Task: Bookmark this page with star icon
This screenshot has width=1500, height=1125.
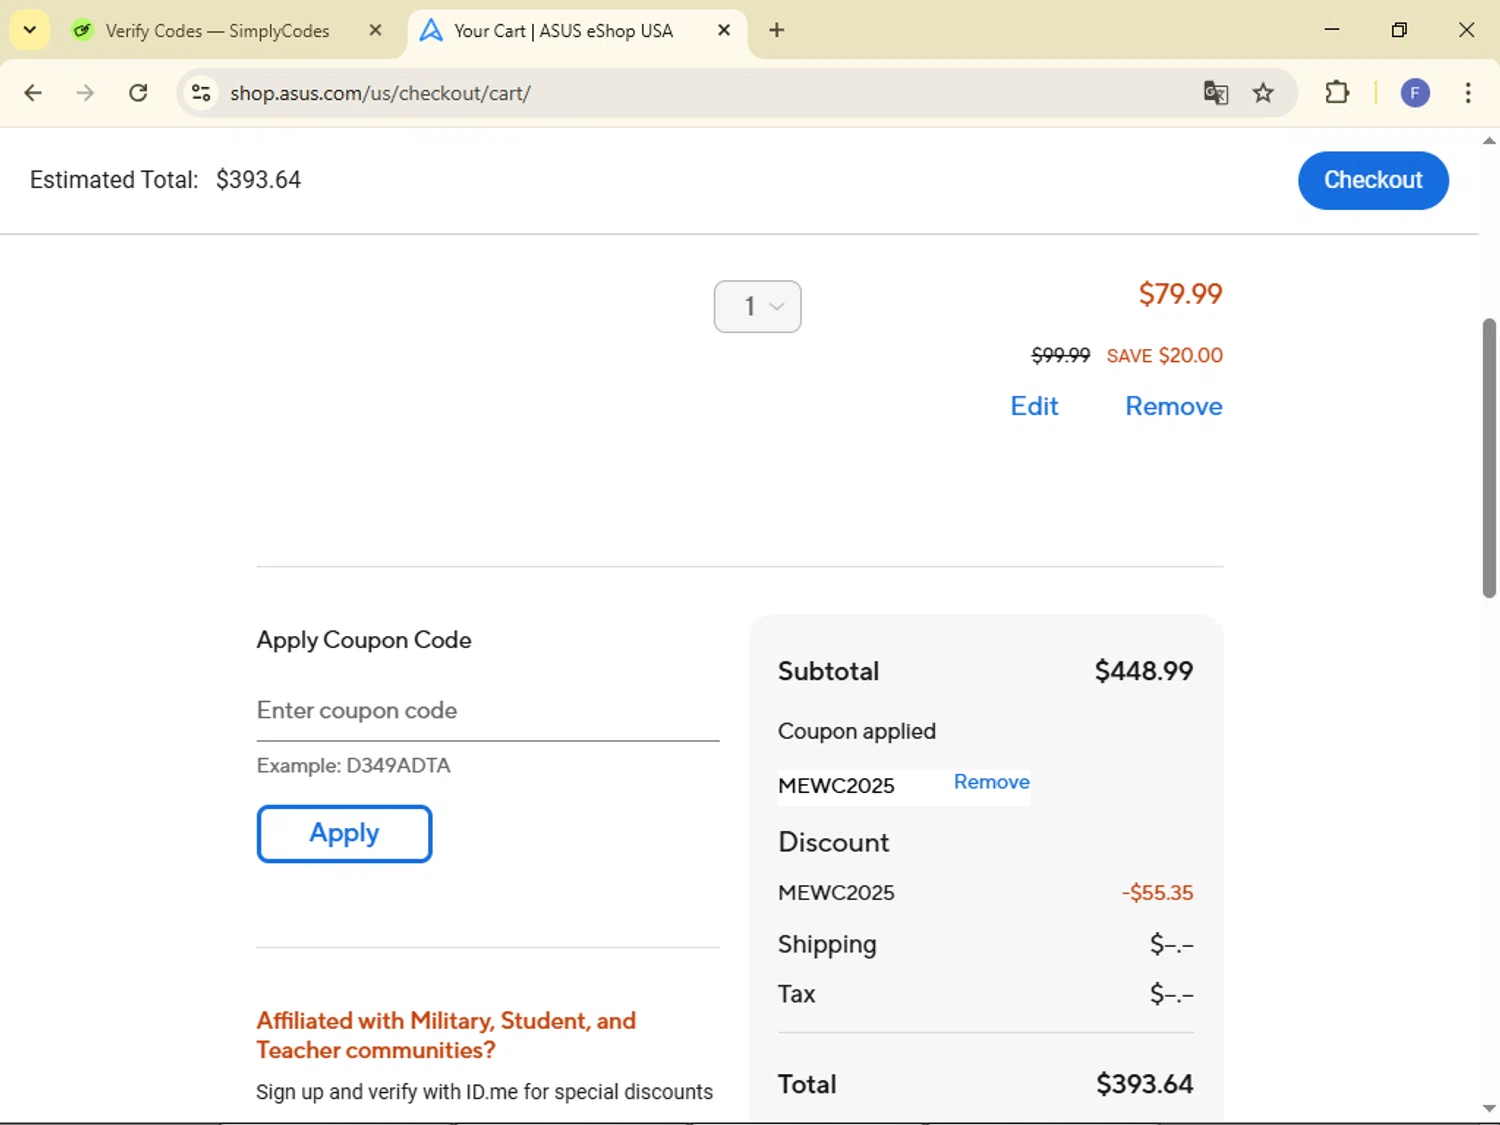Action: click(1263, 93)
